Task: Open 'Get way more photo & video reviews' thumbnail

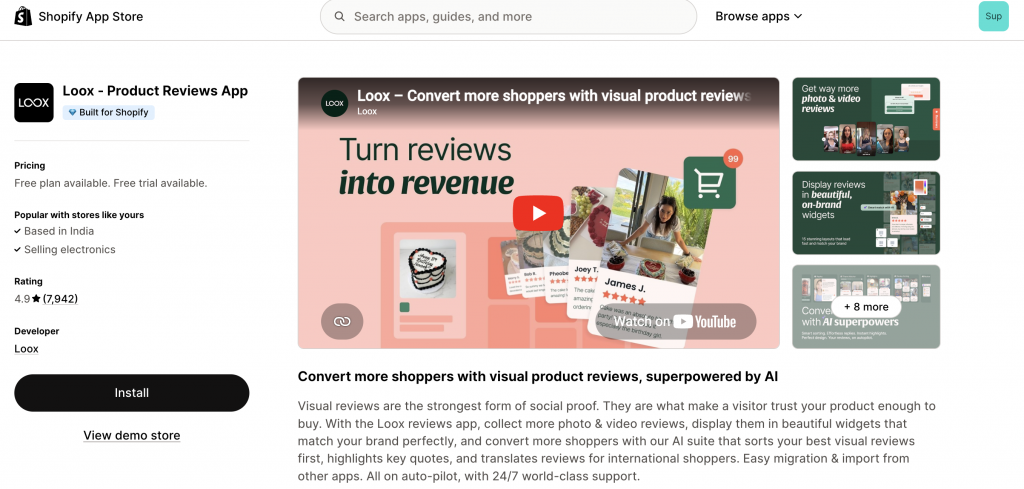Action: click(866, 119)
